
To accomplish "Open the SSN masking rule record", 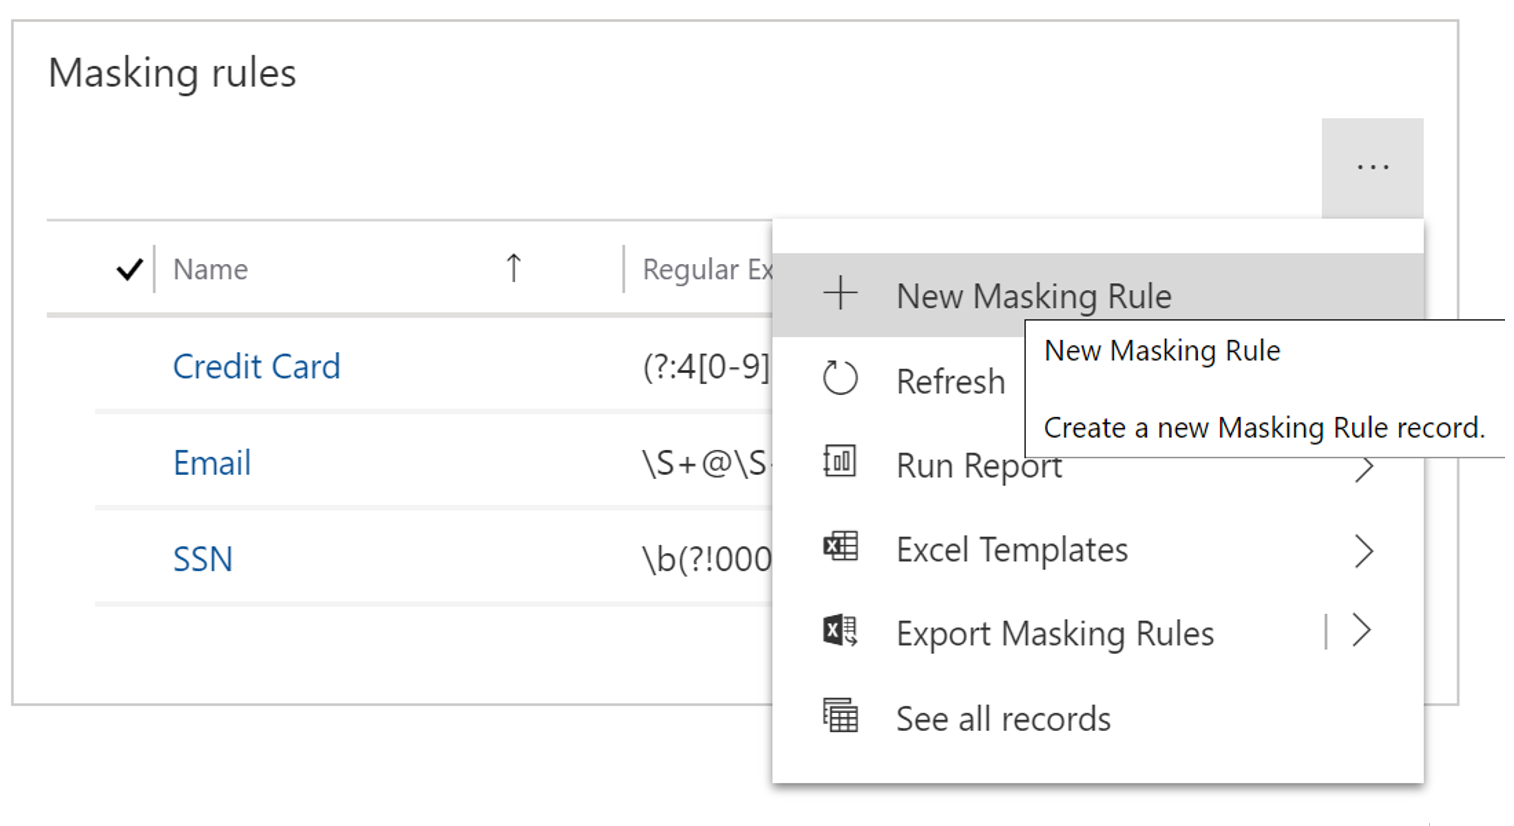I will 203,559.
